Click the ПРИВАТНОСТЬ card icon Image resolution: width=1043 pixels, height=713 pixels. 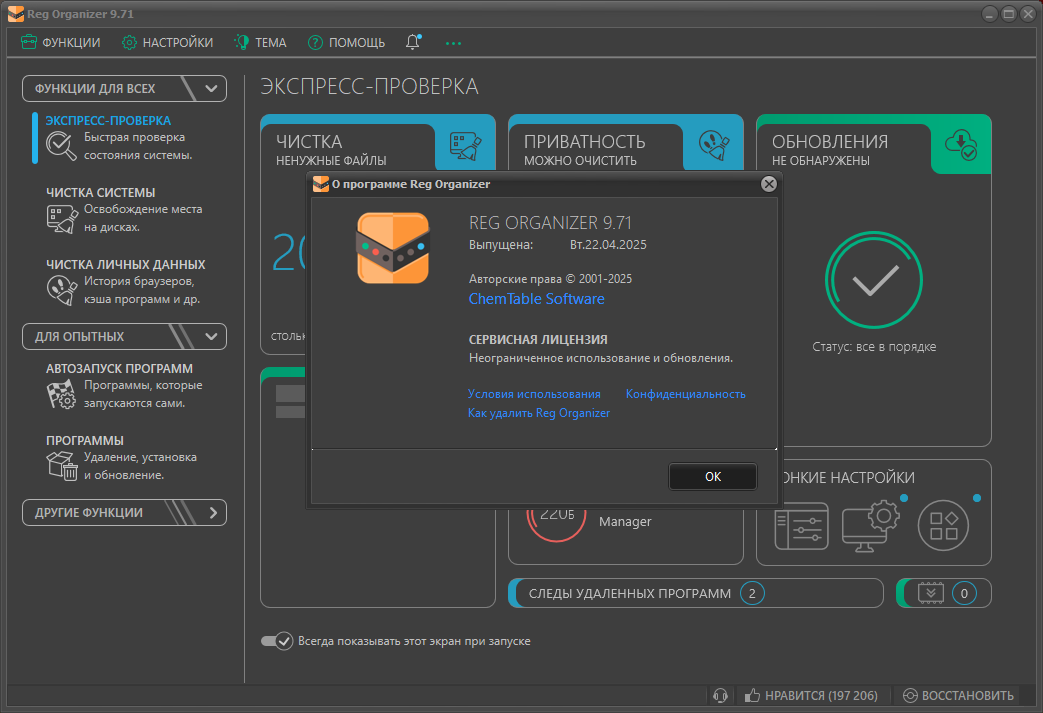click(x=714, y=145)
